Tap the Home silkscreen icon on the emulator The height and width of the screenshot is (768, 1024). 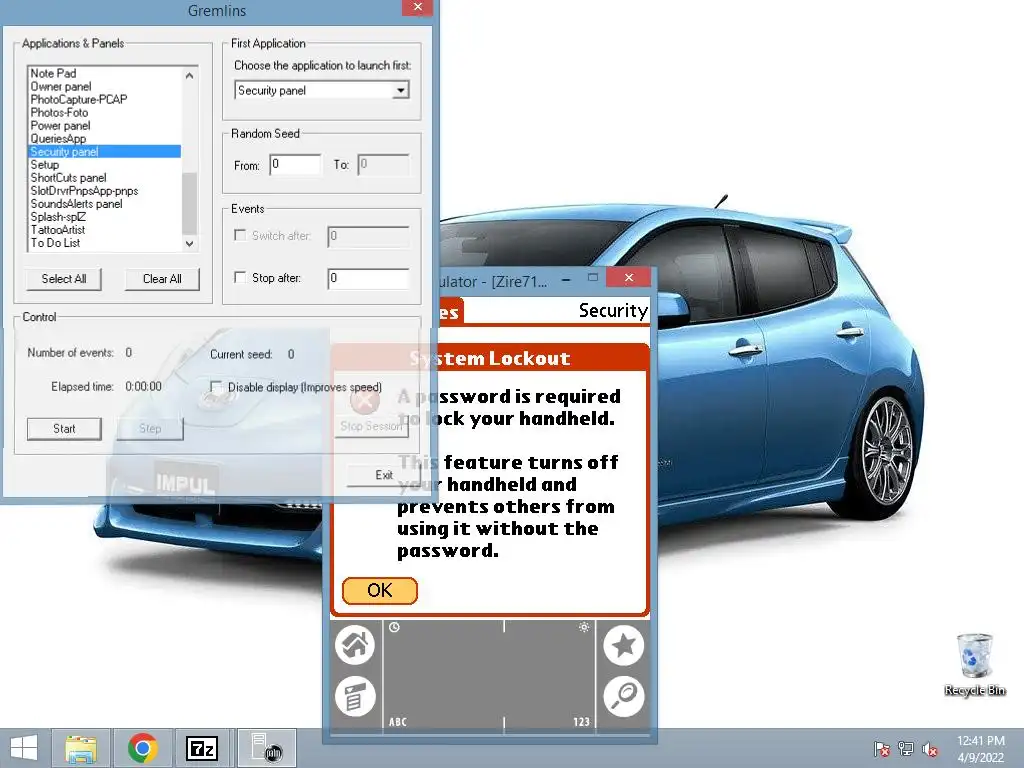tap(355, 645)
